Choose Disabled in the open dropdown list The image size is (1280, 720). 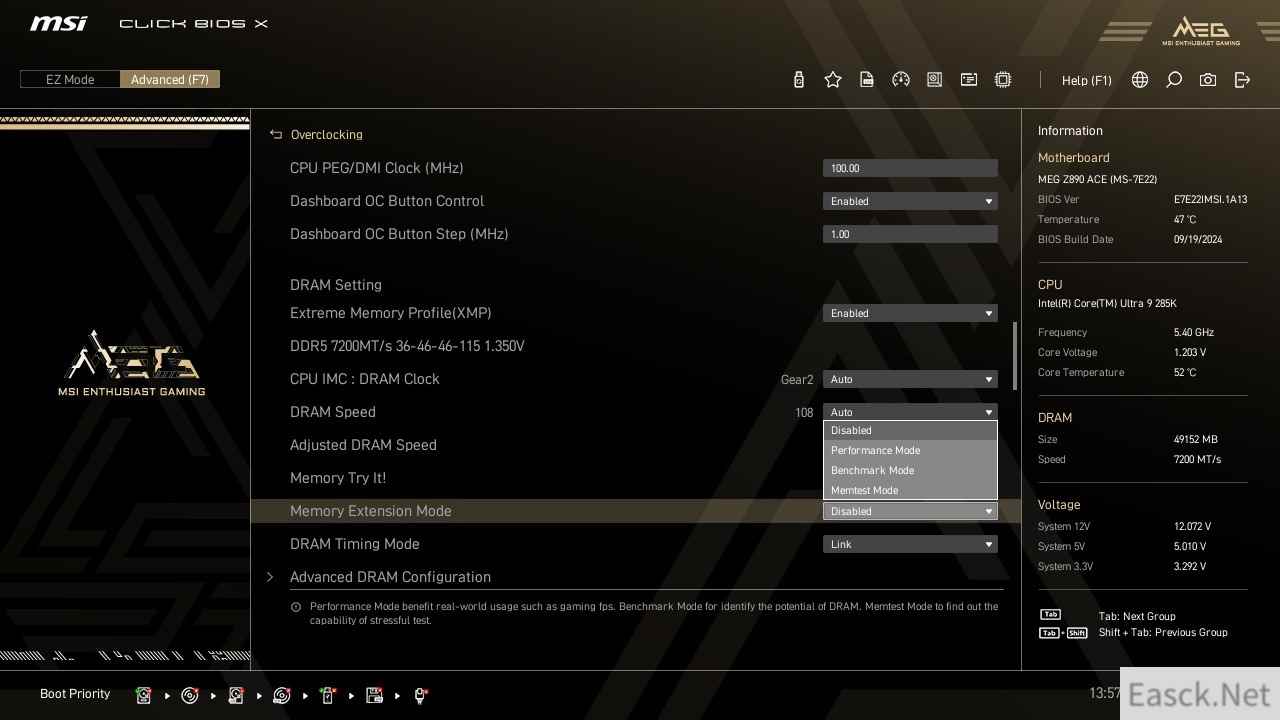[910, 431]
